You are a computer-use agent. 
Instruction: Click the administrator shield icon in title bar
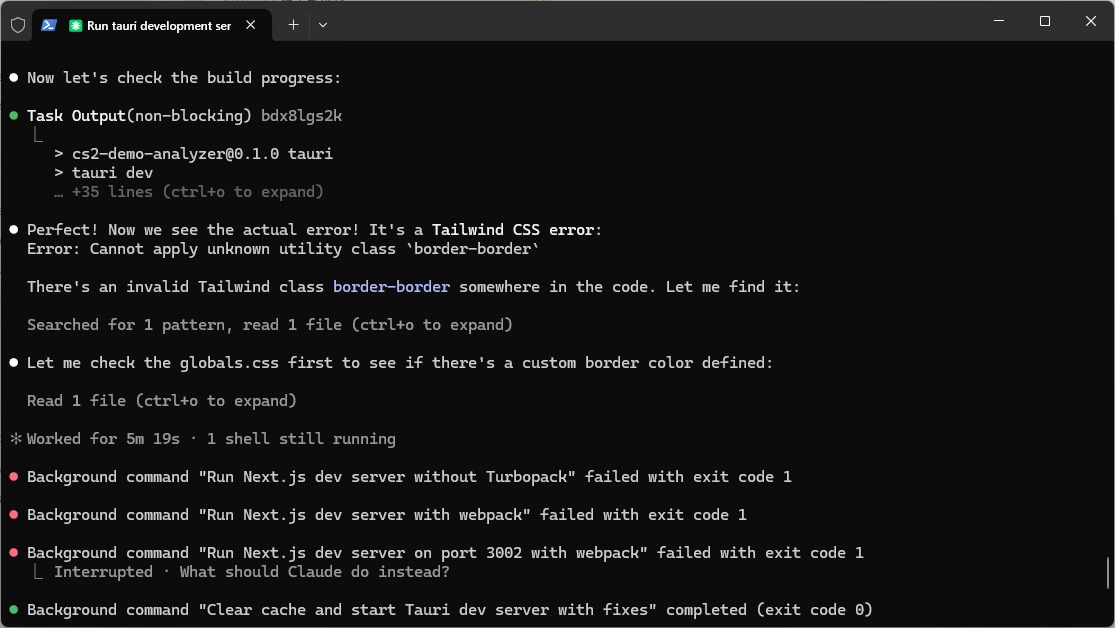17,25
